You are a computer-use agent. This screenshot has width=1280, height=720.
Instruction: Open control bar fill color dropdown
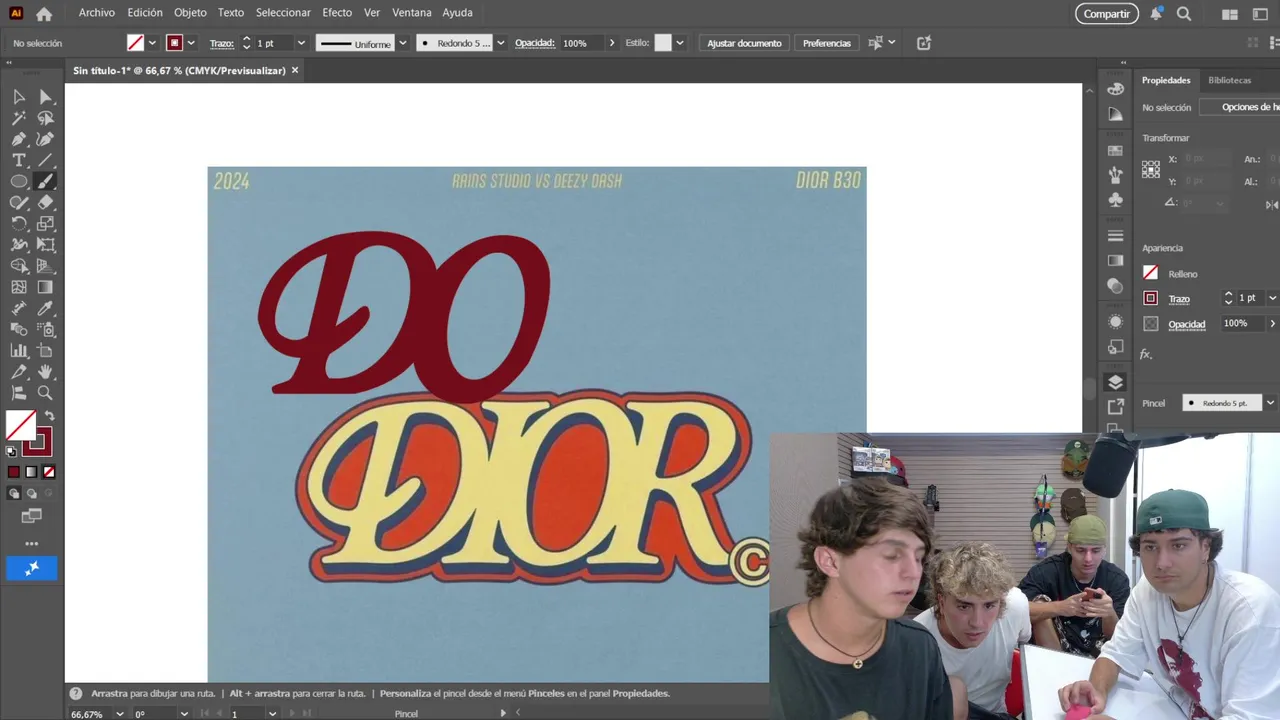pos(152,43)
